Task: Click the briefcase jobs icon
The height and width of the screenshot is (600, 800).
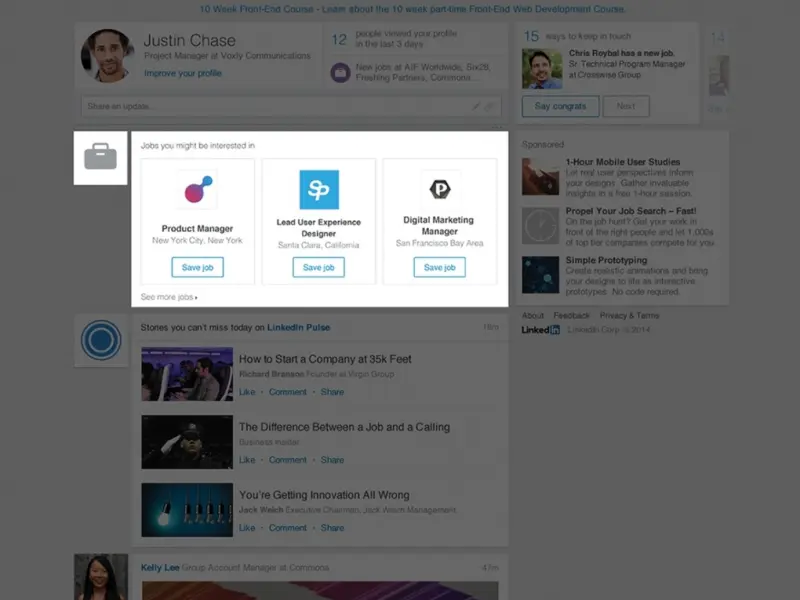Action: pyautogui.click(x=100, y=157)
